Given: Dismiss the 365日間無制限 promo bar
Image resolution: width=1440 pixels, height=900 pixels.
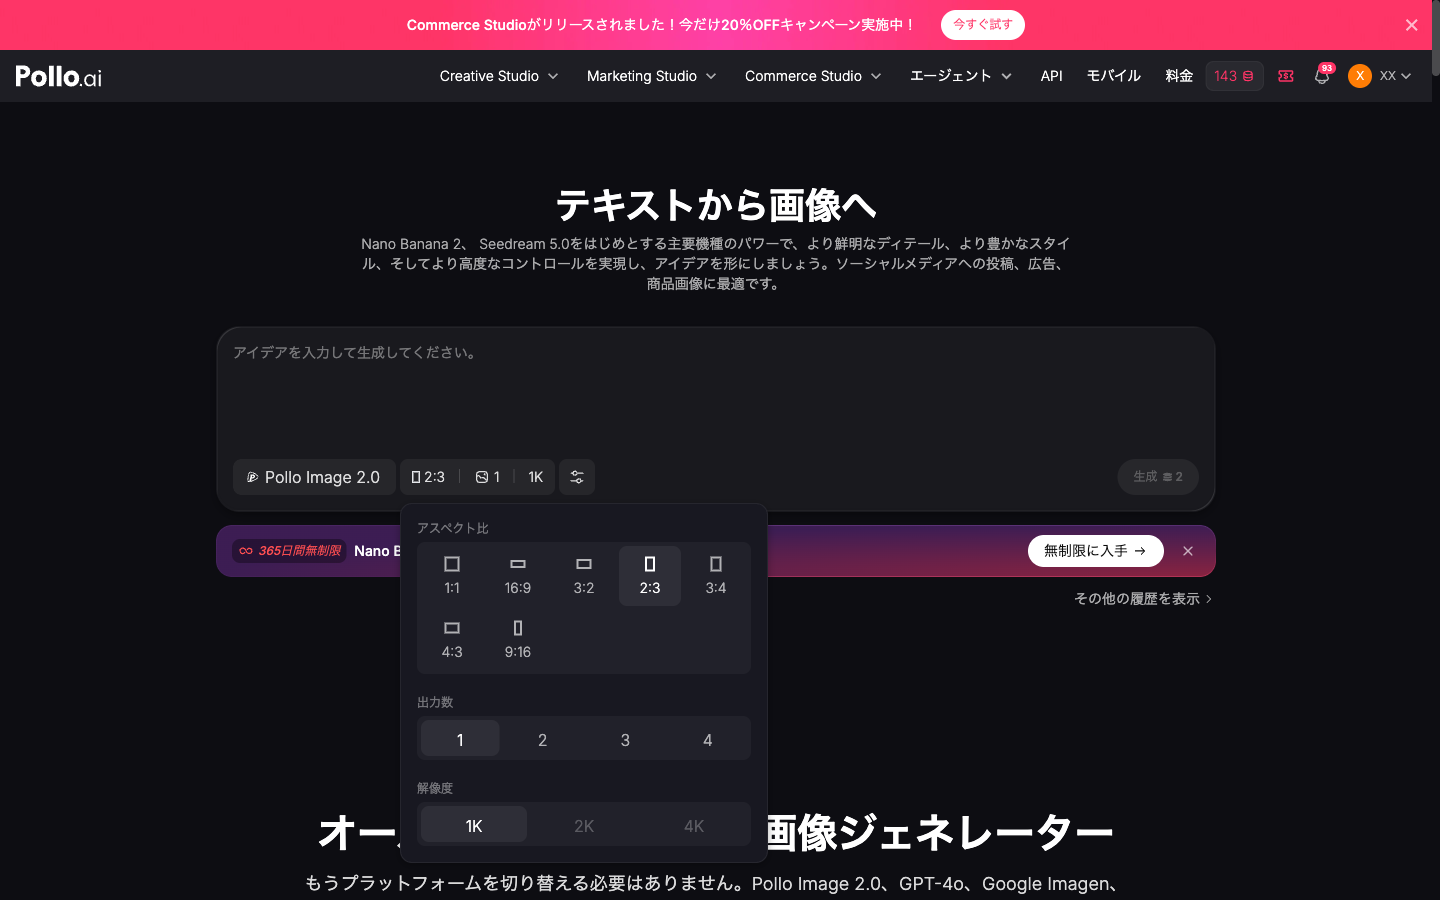Looking at the screenshot, I should click(x=1188, y=551).
